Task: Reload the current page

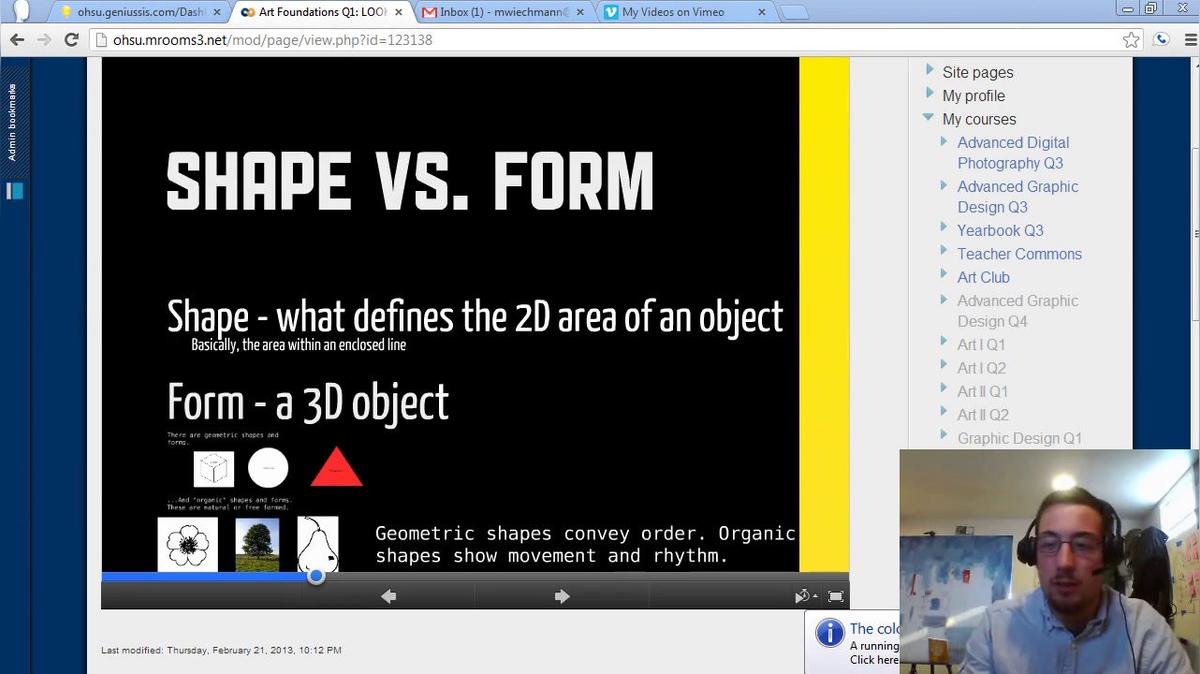Action: pyautogui.click(x=71, y=40)
